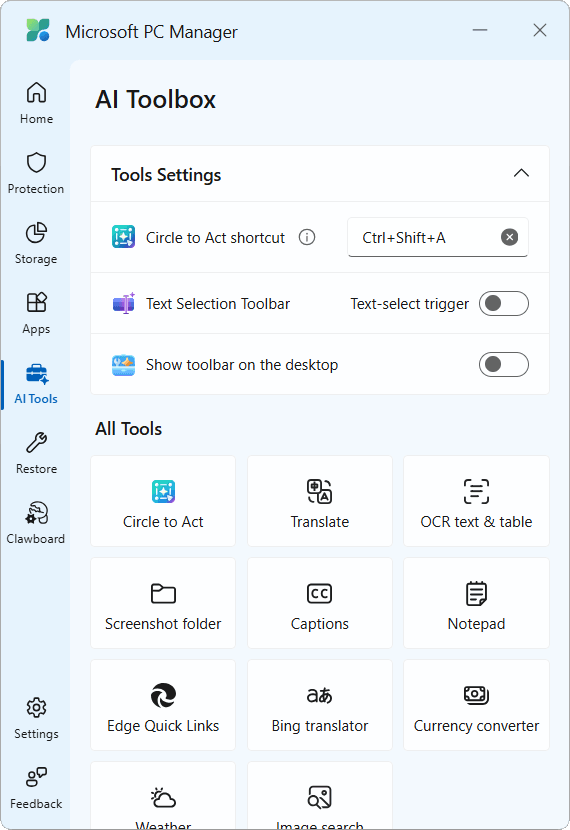The width and height of the screenshot is (570, 830).
Task: Open the Notepad tool tile
Action: [x=476, y=603]
